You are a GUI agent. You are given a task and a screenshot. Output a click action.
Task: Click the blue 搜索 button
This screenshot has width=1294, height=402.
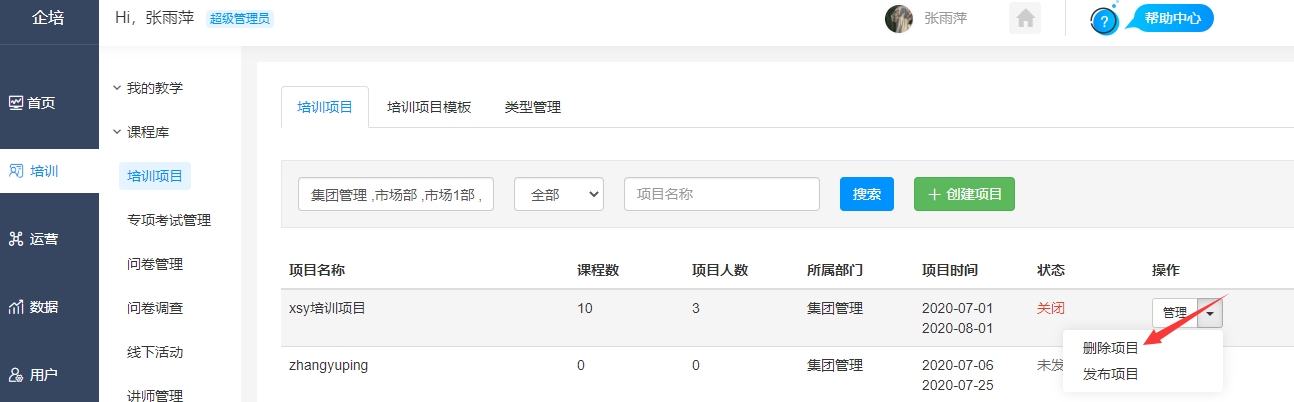[866, 195]
